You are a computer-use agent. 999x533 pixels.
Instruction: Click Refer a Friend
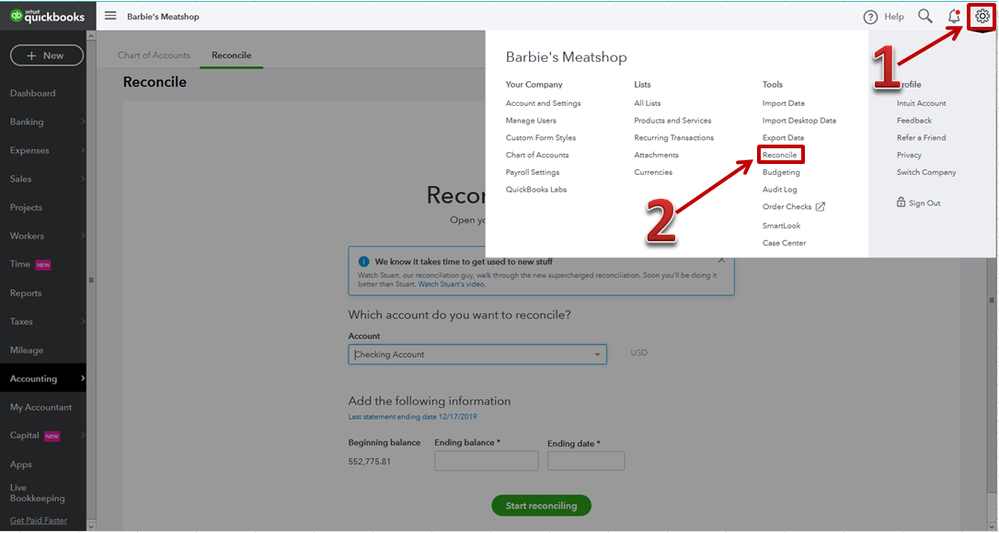[921, 138]
